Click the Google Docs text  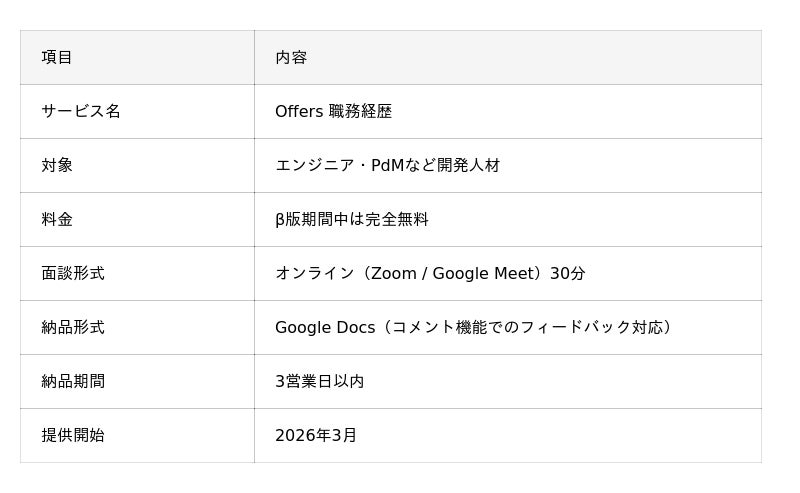[325, 328]
